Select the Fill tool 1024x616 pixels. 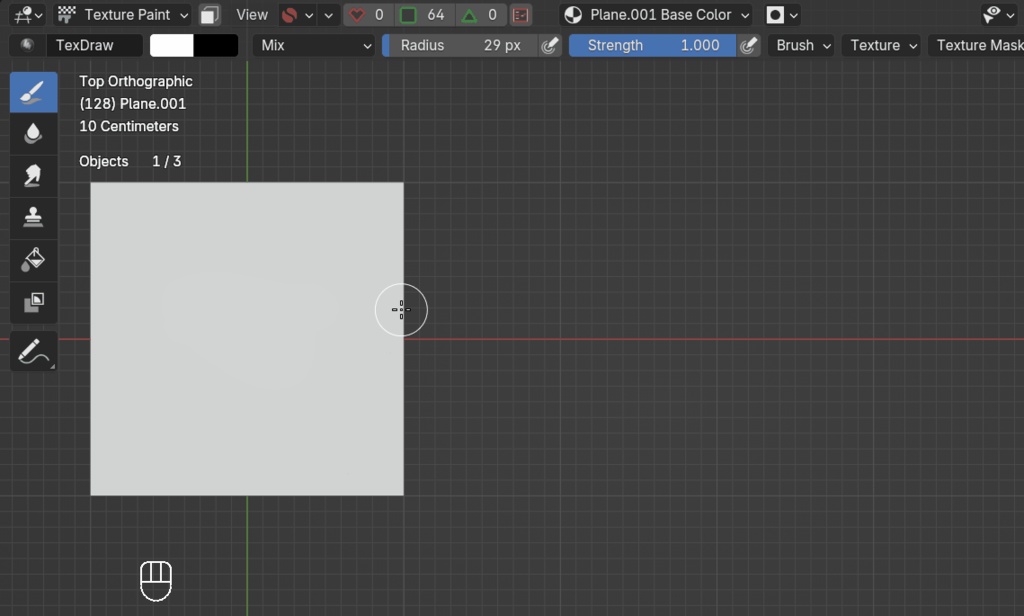[32, 260]
